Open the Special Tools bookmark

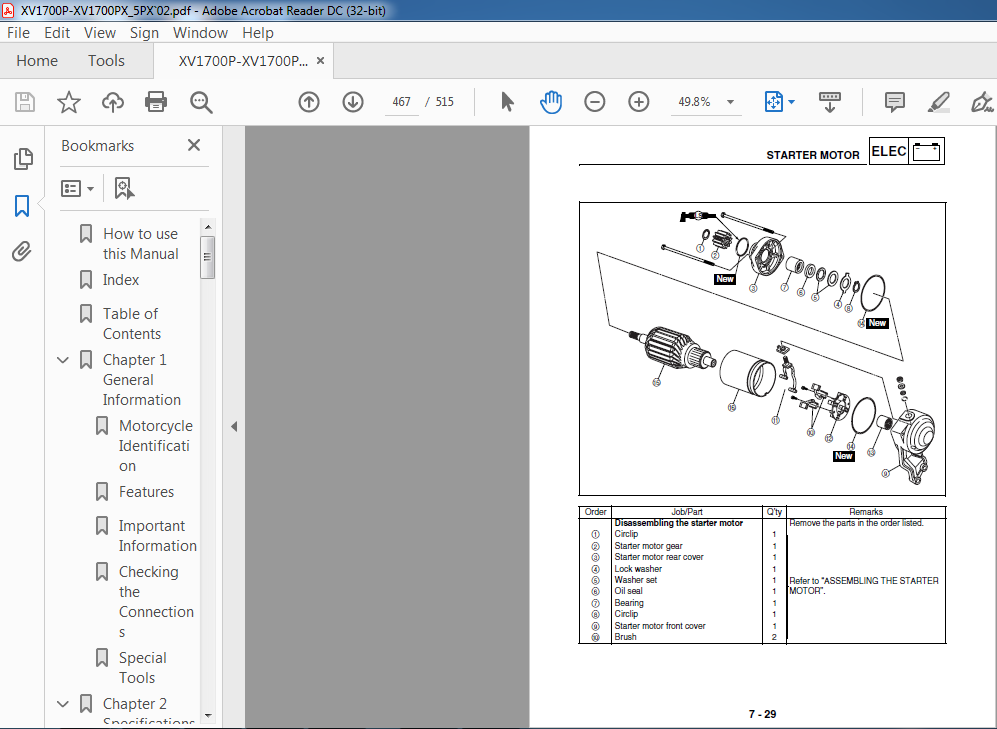(142, 667)
